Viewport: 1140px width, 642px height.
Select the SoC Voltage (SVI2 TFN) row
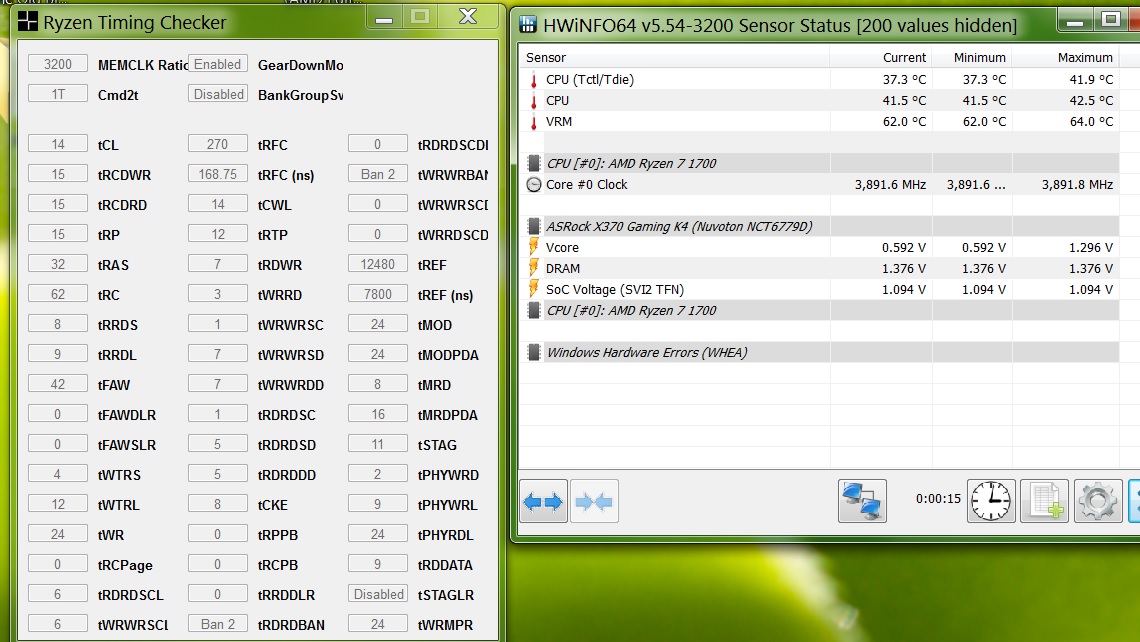pyautogui.click(x=819, y=289)
